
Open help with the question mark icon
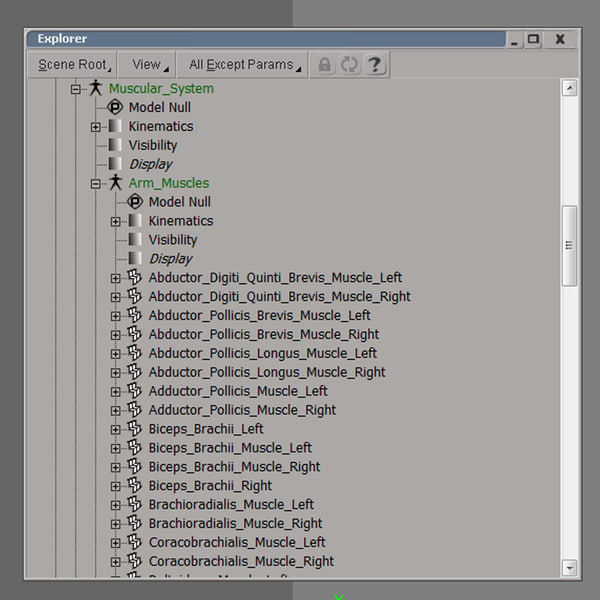point(375,65)
